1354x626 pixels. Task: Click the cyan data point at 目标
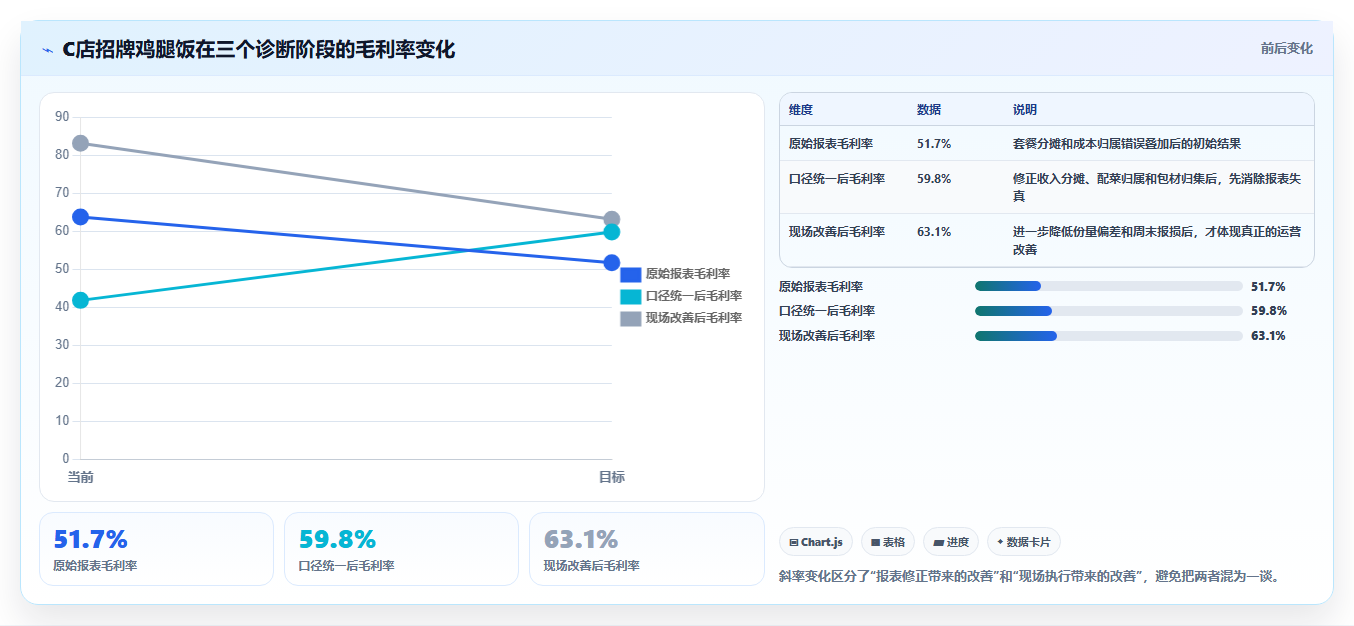612,232
